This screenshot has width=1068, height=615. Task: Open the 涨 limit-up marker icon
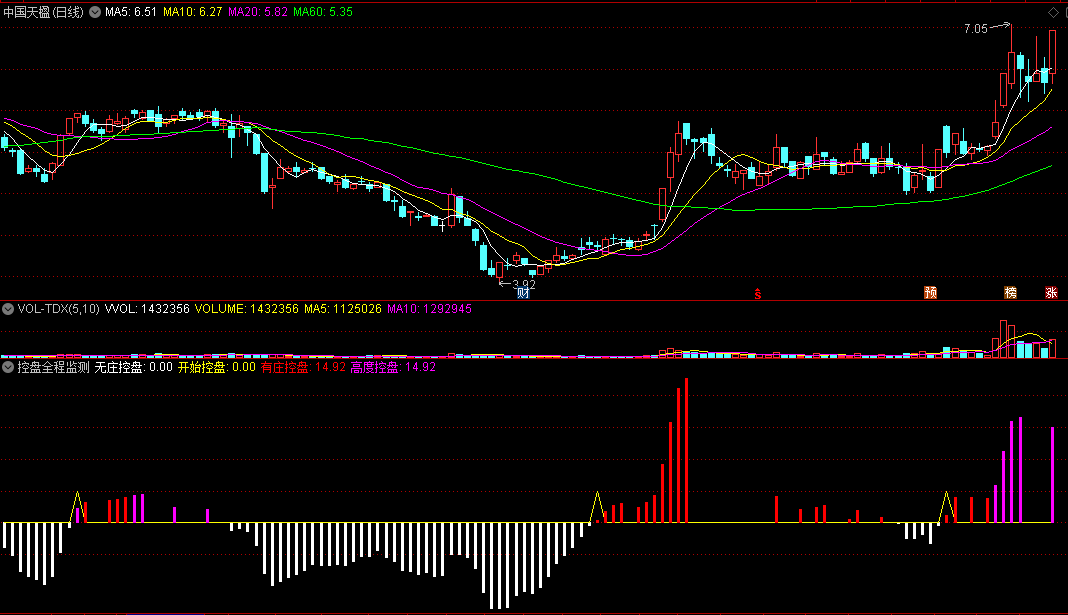(x=1052, y=293)
